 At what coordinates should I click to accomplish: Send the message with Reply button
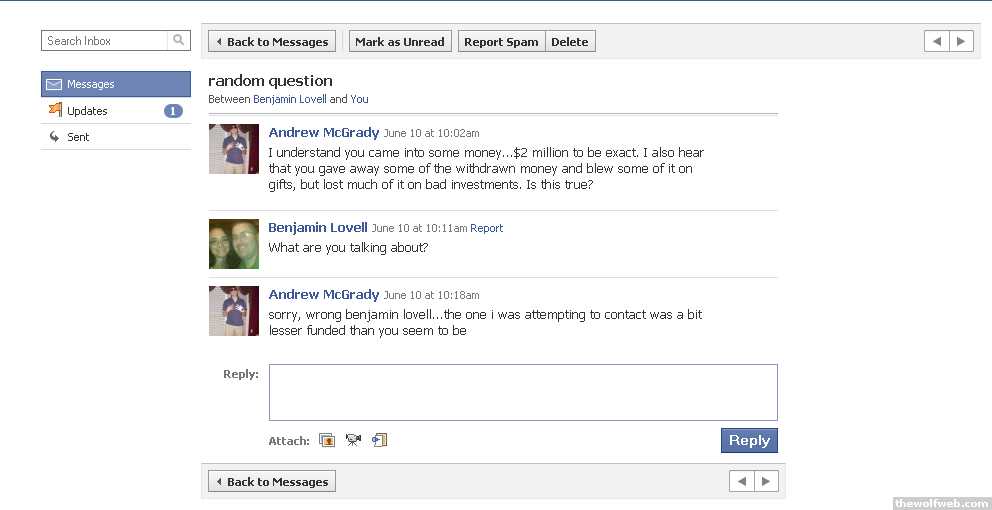point(749,441)
